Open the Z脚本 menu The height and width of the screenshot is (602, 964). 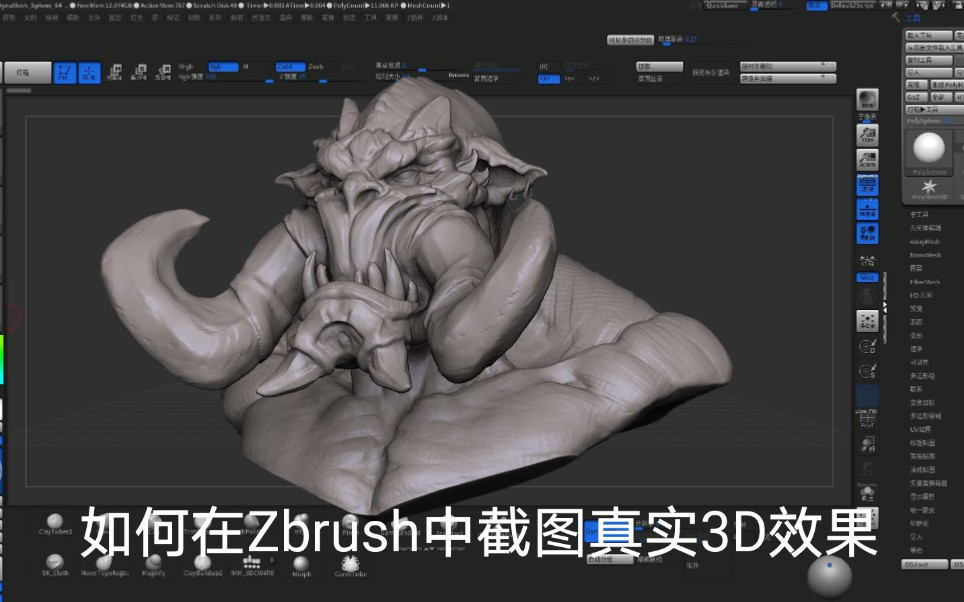pos(440,18)
